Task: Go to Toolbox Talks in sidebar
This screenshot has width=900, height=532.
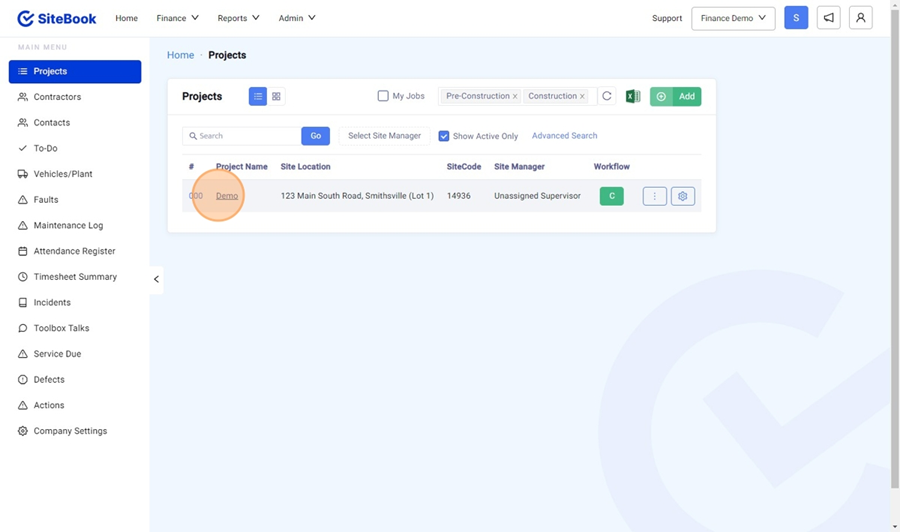Action: point(61,328)
